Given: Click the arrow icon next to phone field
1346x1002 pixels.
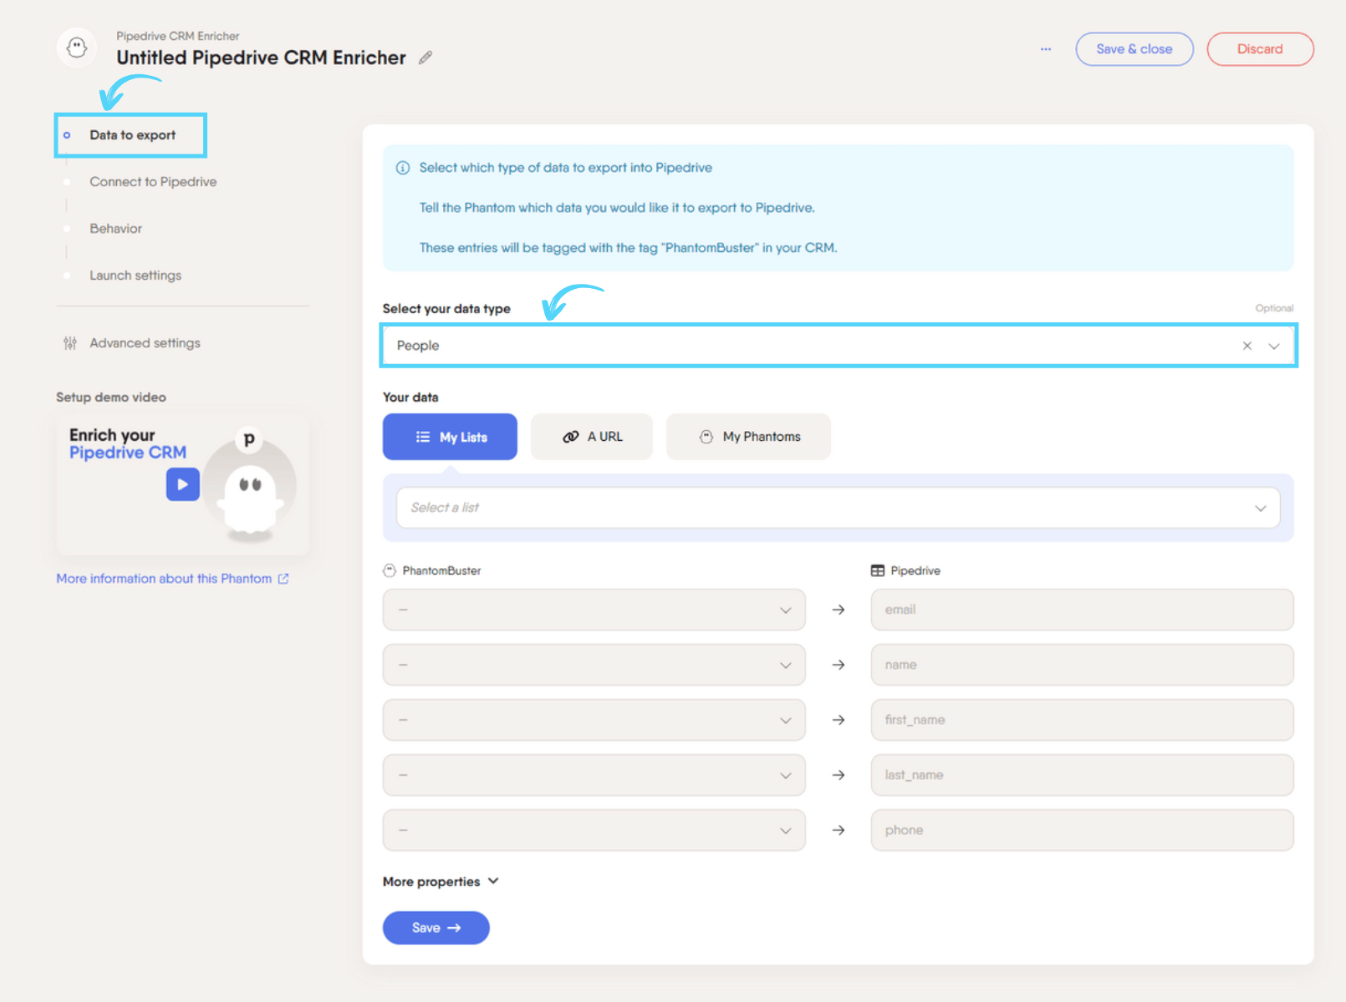Looking at the screenshot, I should point(838,830).
